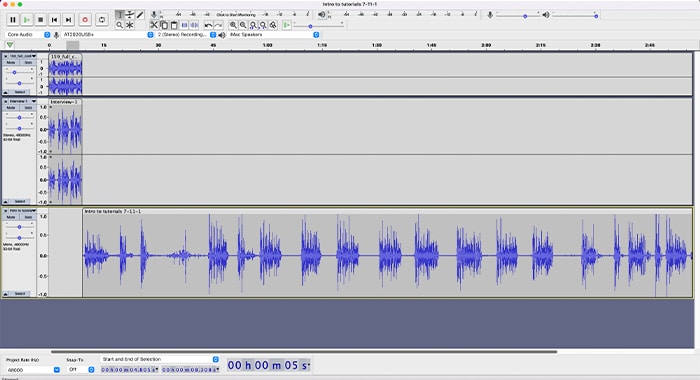Image resolution: width=700 pixels, height=380 pixels.
Task: Adjust the playback speed slider
Action: point(318,25)
